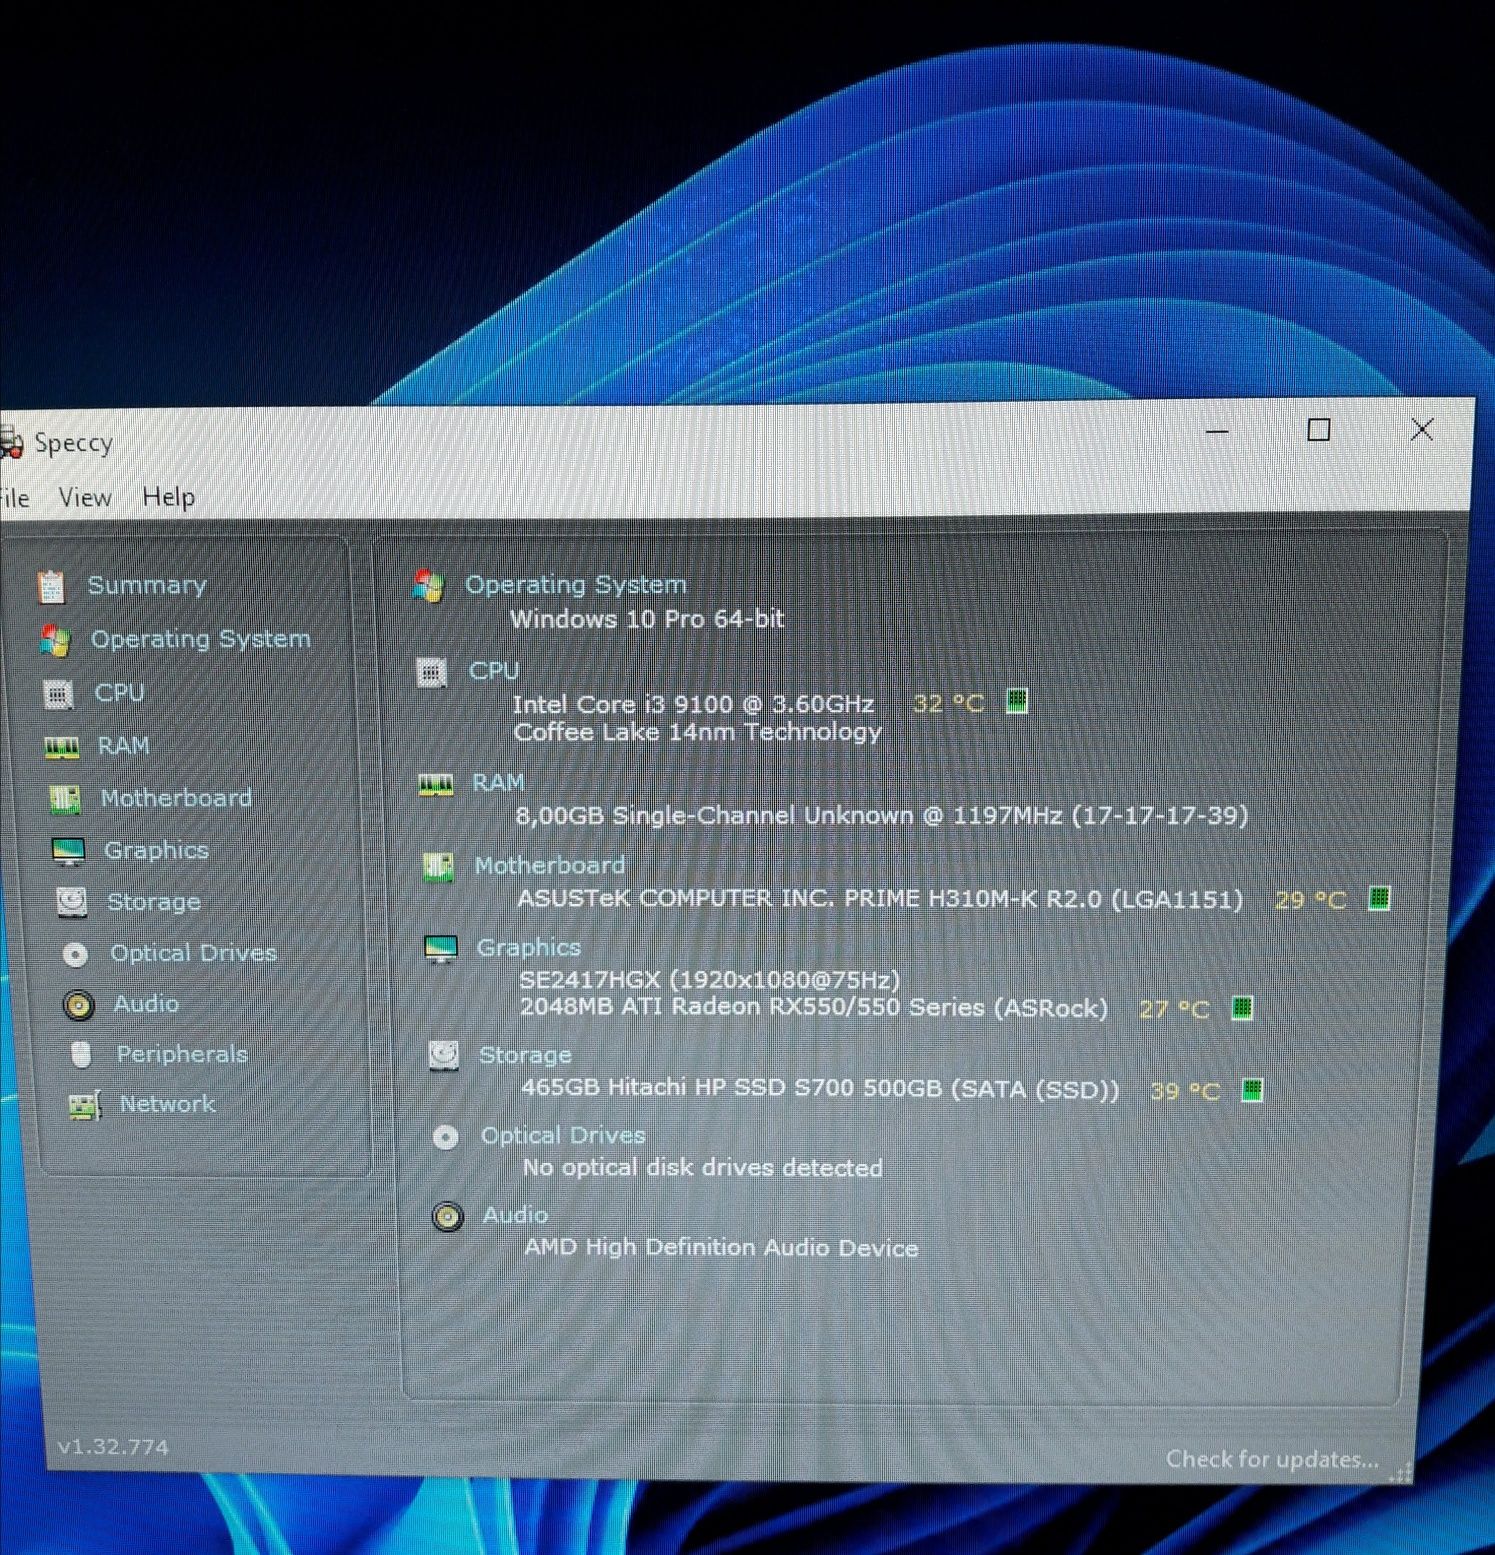Image resolution: width=1495 pixels, height=1555 pixels.
Task: Click the Motherboard heading link in summary
Action: pos(550,865)
